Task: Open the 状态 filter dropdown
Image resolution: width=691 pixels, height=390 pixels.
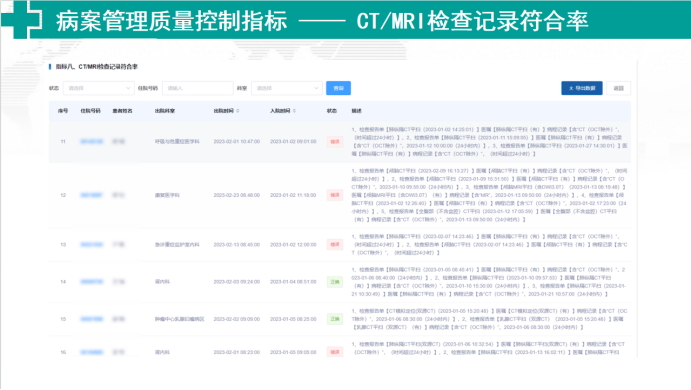Action: [x=98, y=88]
